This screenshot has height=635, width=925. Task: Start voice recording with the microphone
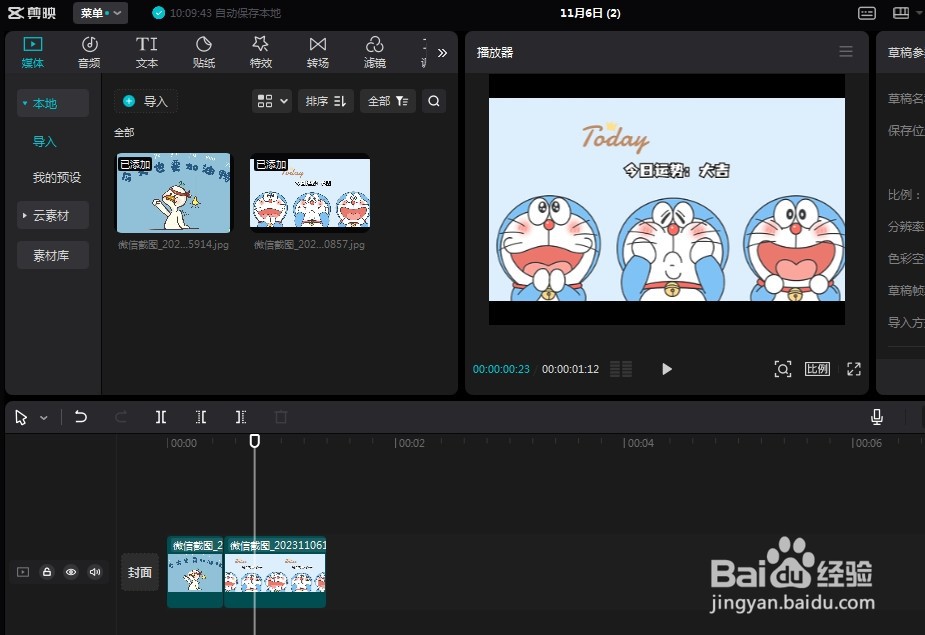(x=877, y=417)
